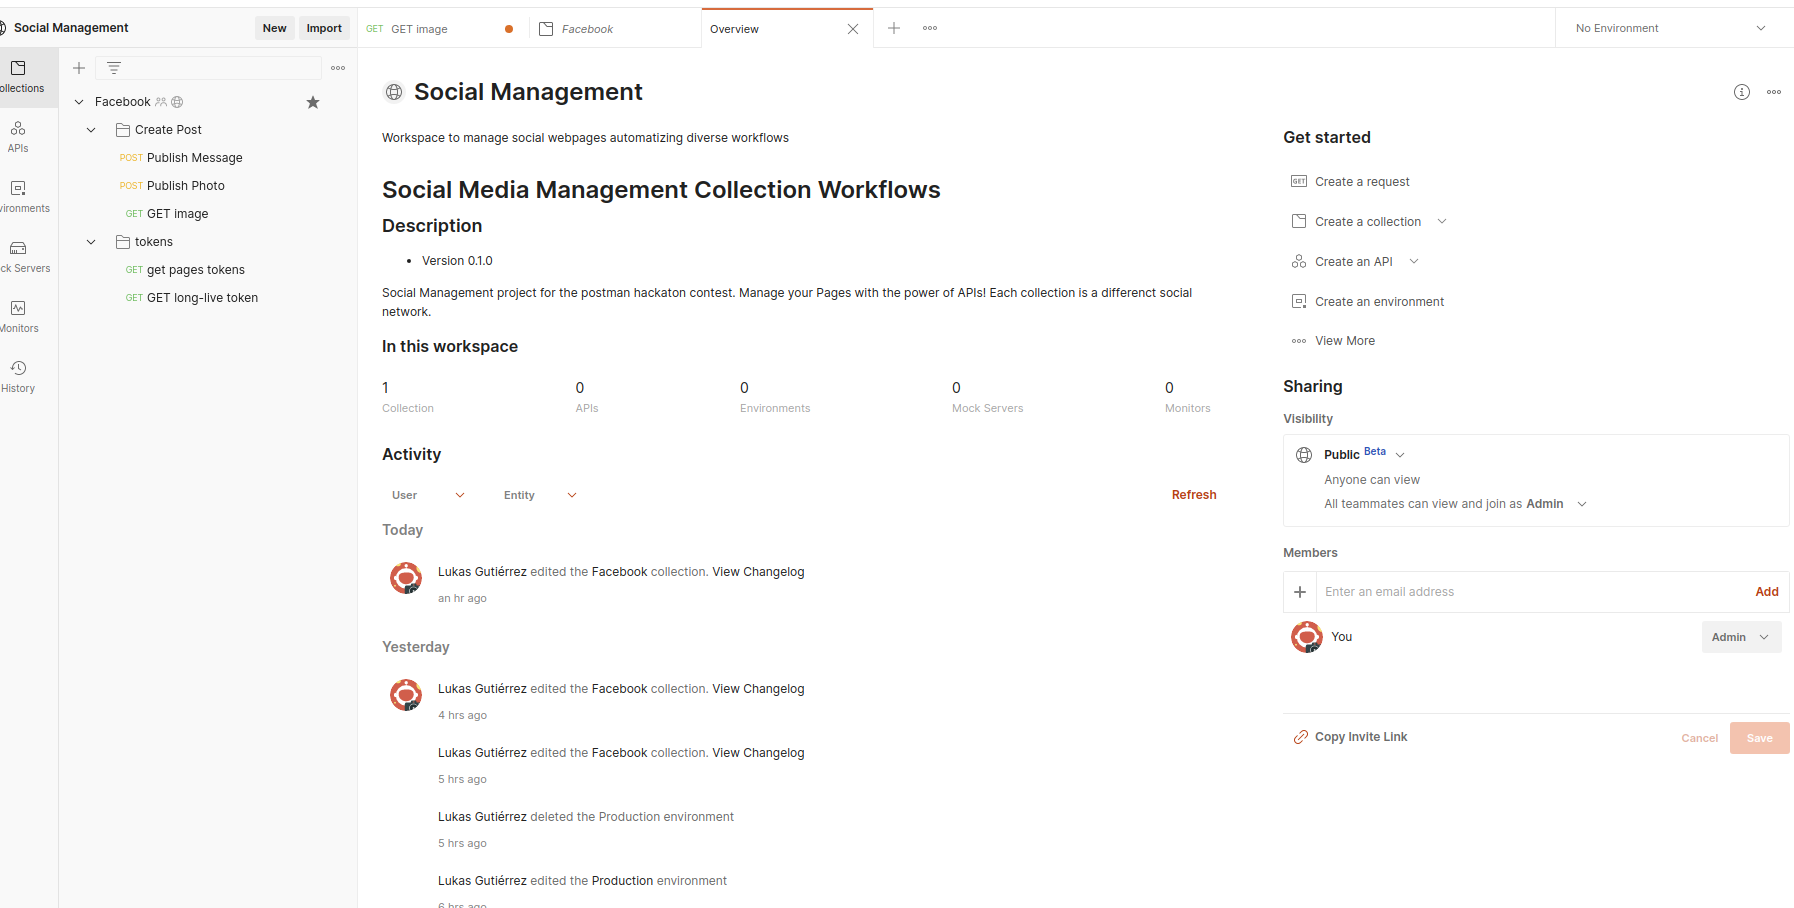Open workspace more actions menu icon
Screen dimensions: 1794x908
[x=1774, y=92]
